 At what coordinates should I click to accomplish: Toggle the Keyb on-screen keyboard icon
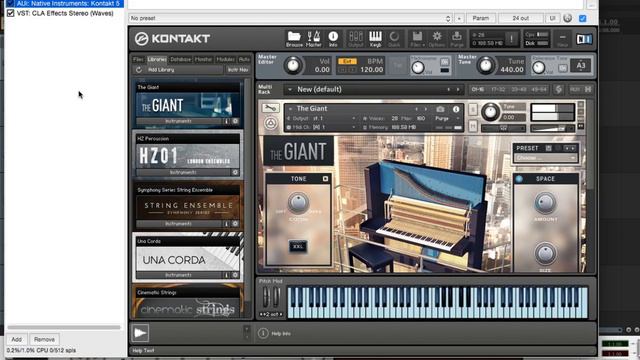click(375, 39)
